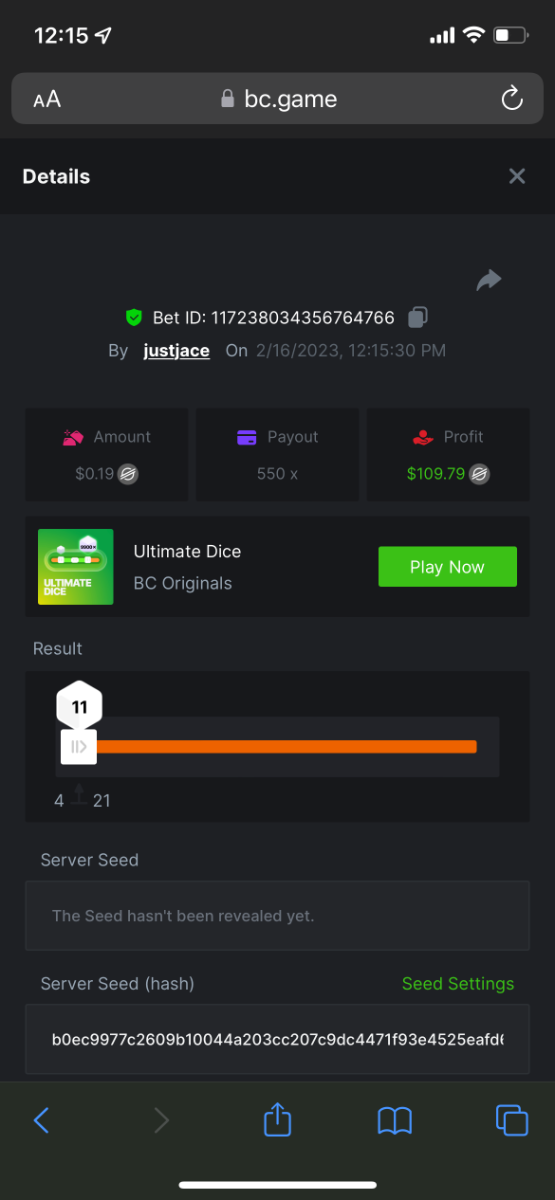Reload the page in Safari

tap(511, 98)
